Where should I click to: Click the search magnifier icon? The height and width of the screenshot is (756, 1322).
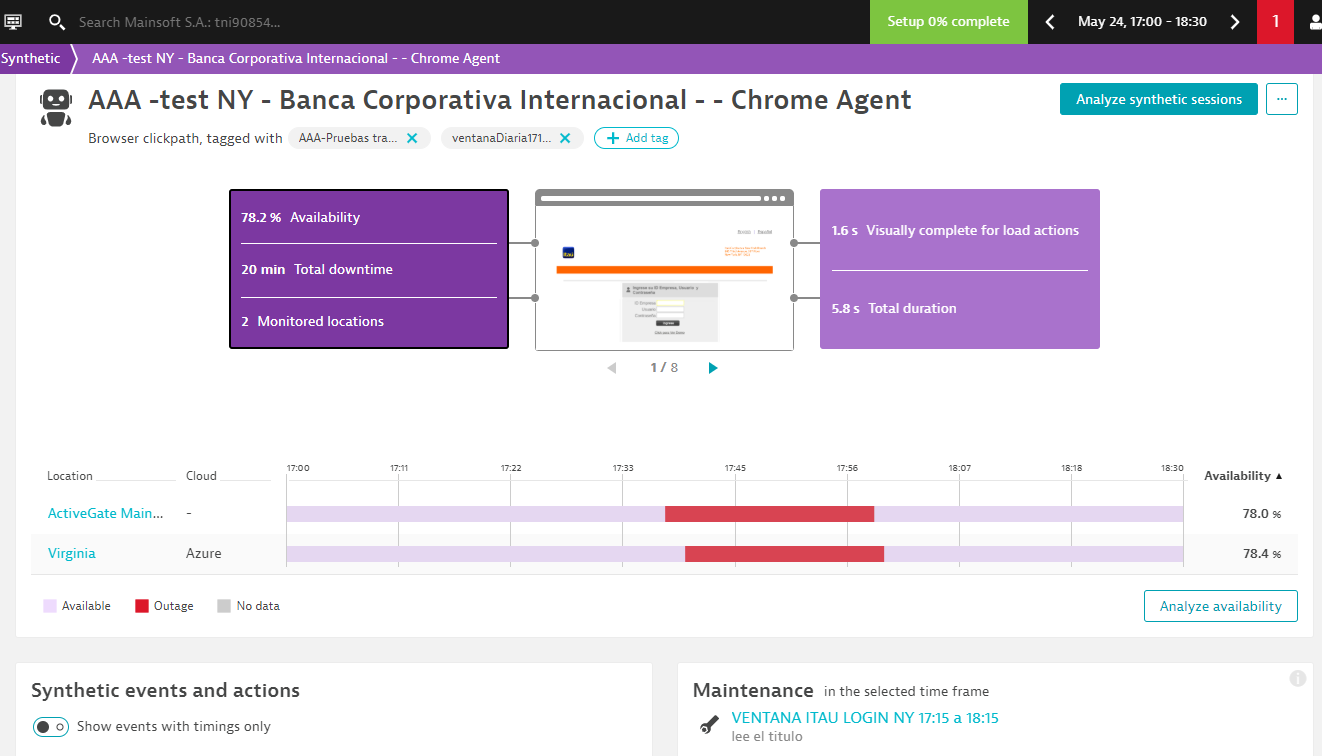coord(57,22)
